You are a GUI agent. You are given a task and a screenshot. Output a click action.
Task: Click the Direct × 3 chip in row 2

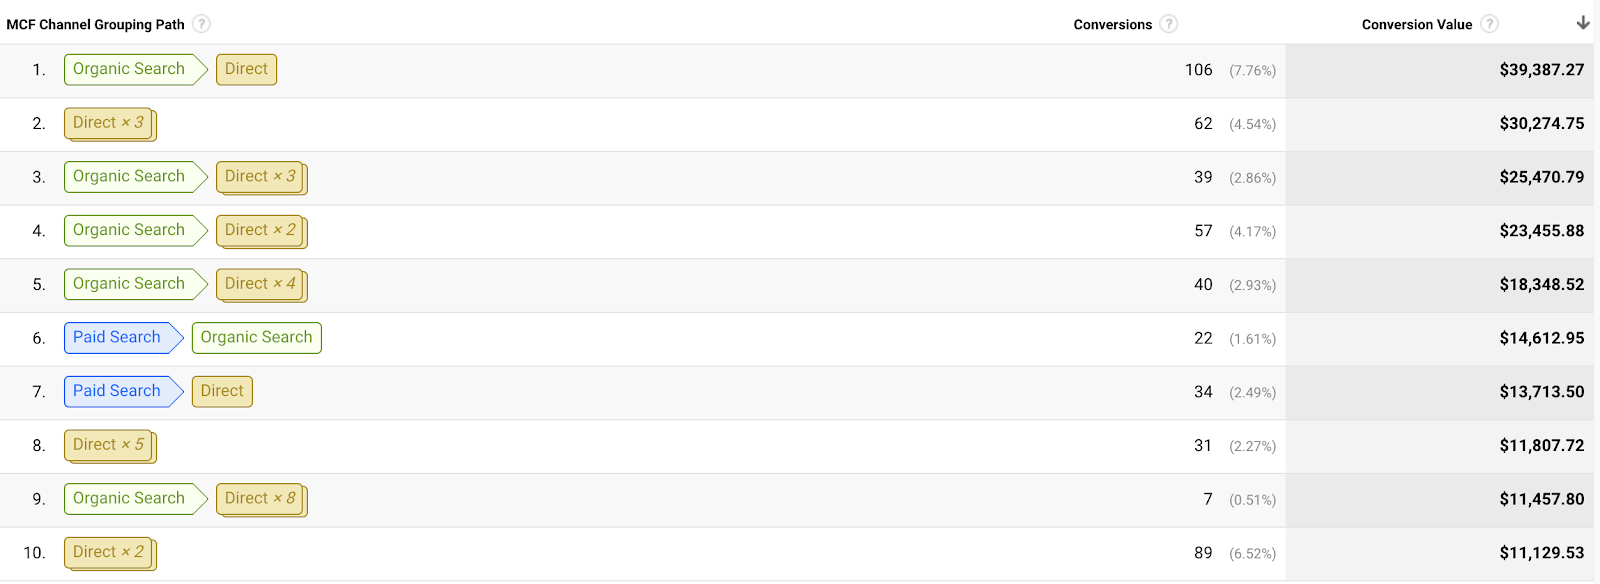110,124
